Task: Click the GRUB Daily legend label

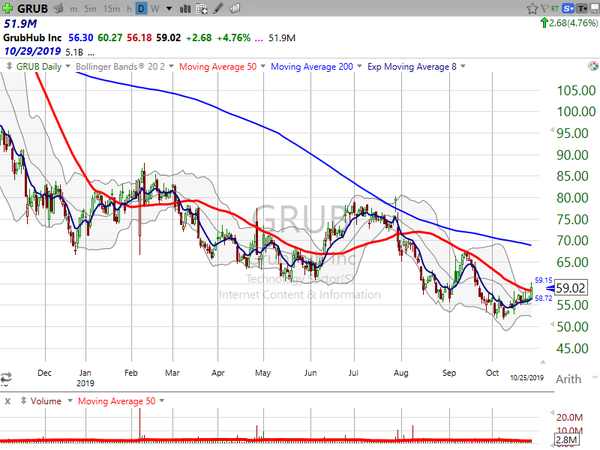Action: coord(39,67)
